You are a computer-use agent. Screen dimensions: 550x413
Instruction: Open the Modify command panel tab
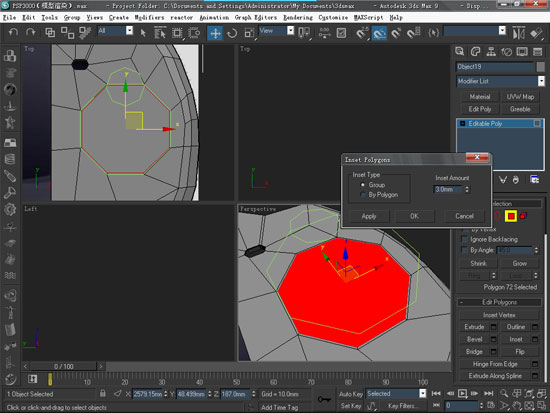(475, 52)
